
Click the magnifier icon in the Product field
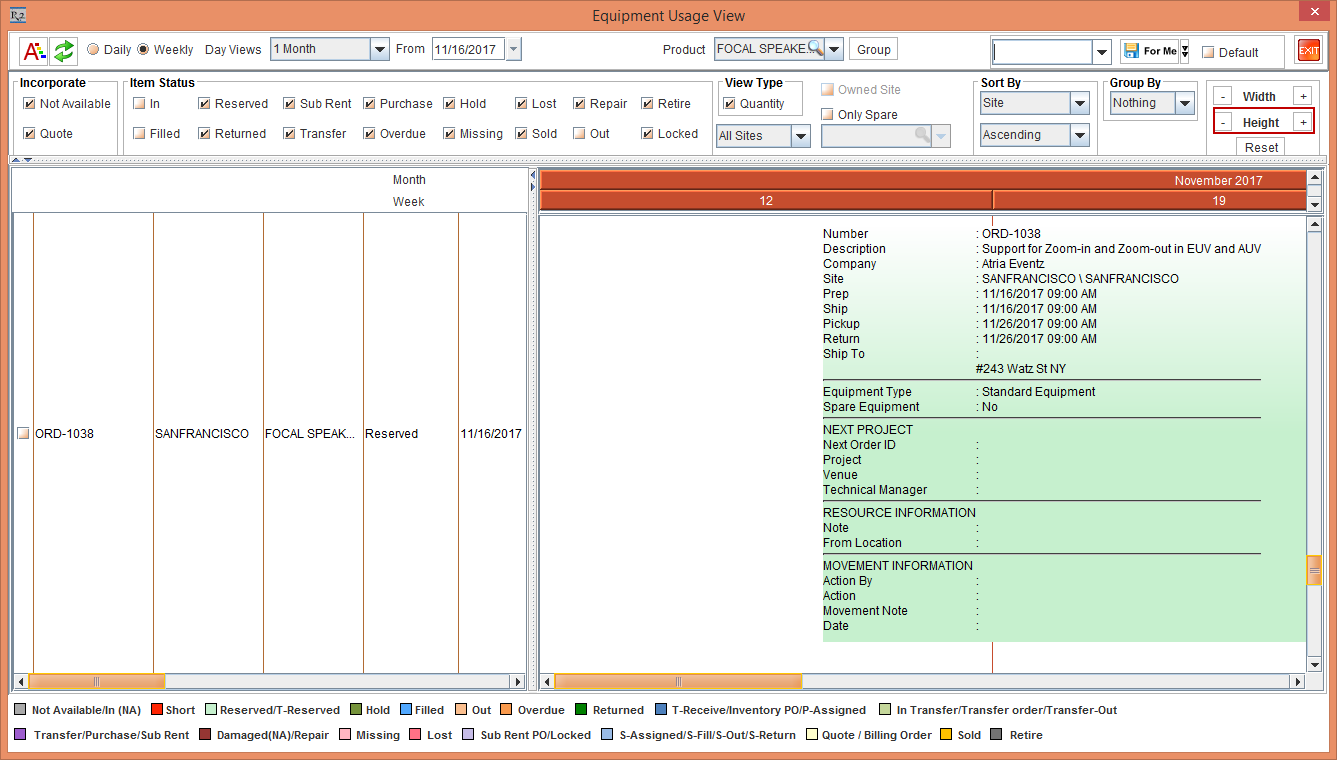815,49
